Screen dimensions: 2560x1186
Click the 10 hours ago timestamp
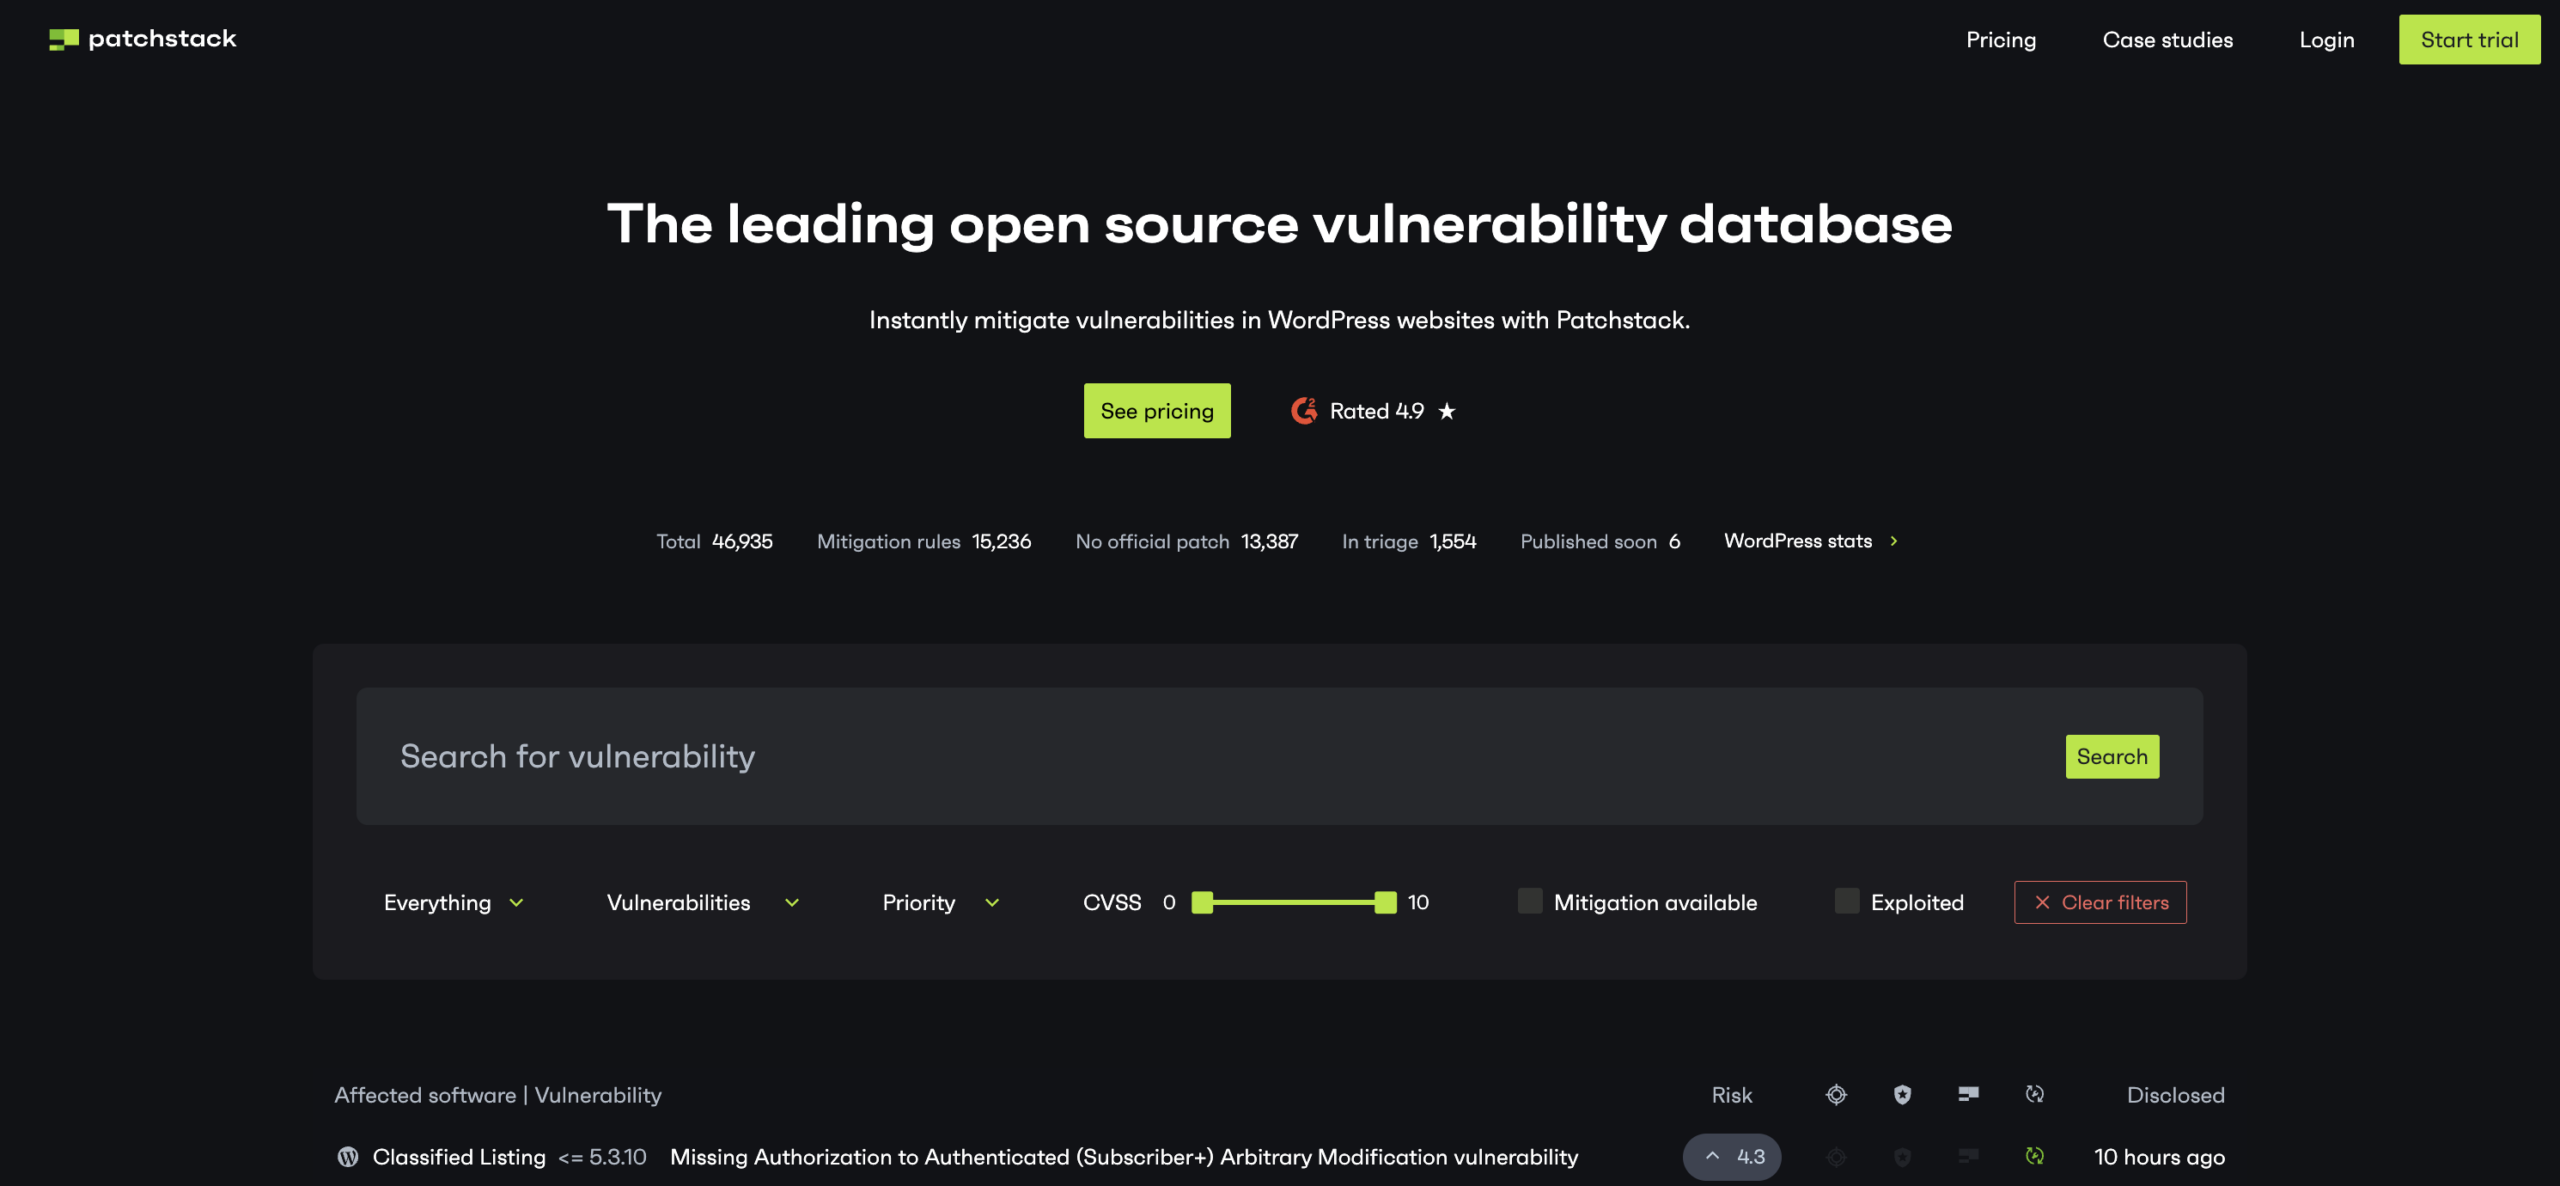[x=2160, y=1157]
